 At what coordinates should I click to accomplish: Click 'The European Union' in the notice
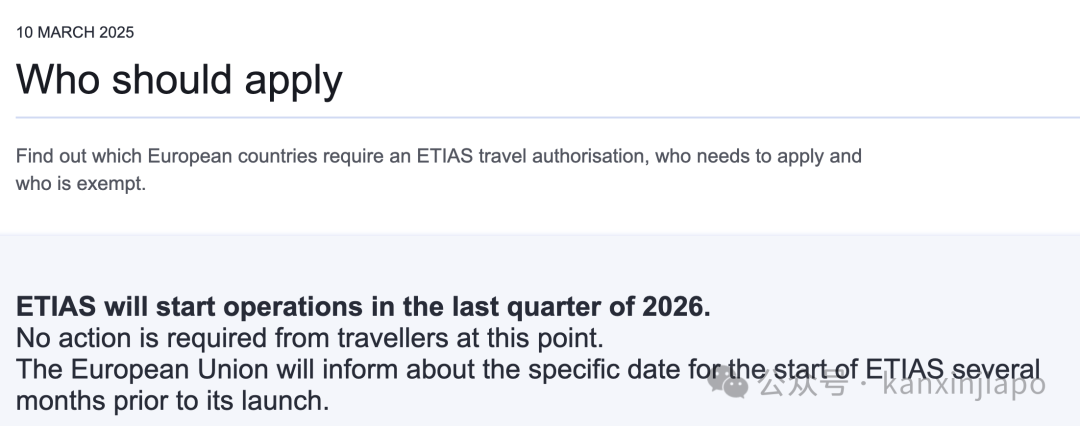coord(142,369)
